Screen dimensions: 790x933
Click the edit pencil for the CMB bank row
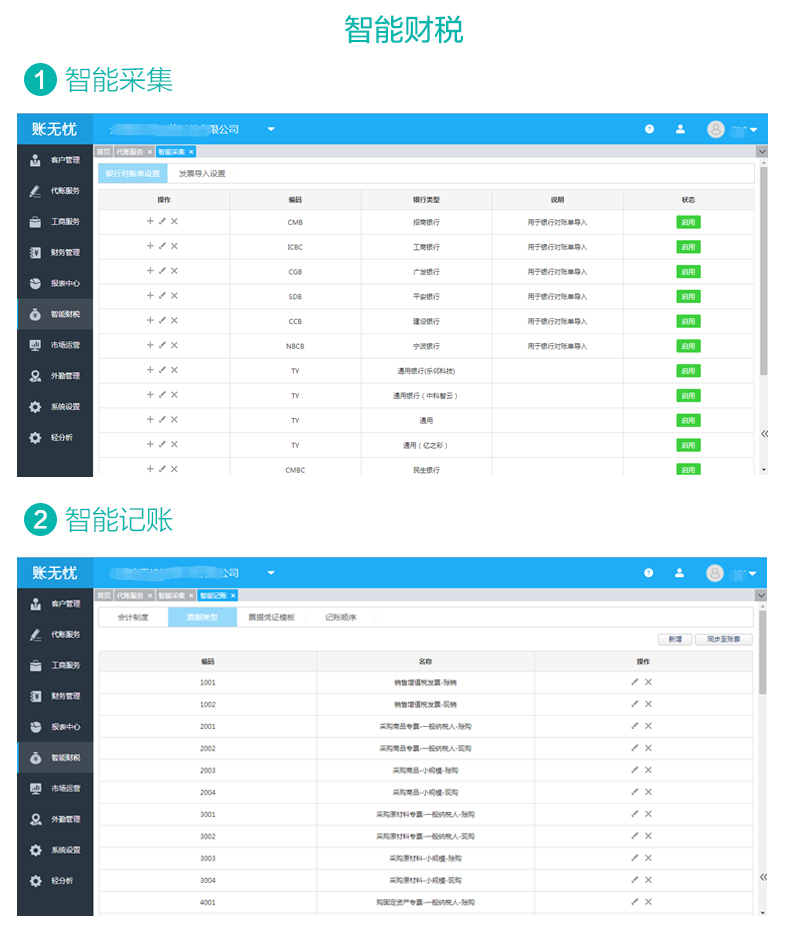(x=162, y=221)
